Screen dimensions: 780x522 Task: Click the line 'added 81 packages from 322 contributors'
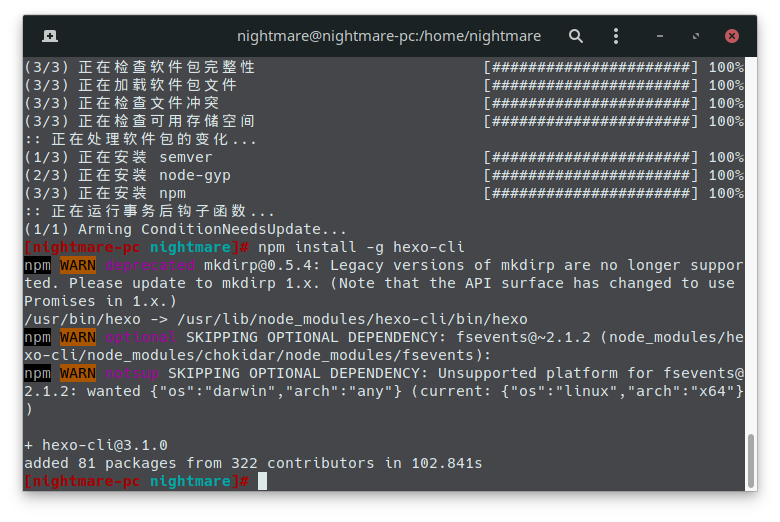point(199,463)
